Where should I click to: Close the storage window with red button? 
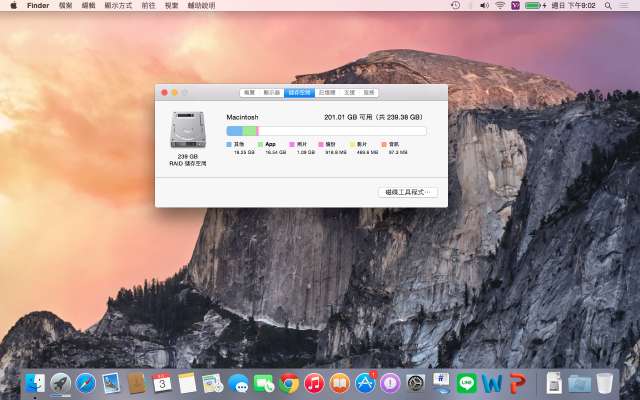(x=164, y=93)
